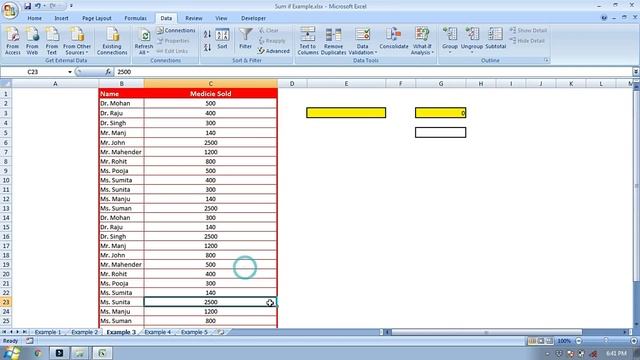Customize Quick Access Toolbar dropdown
The image size is (640, 360).
[71, 6]
